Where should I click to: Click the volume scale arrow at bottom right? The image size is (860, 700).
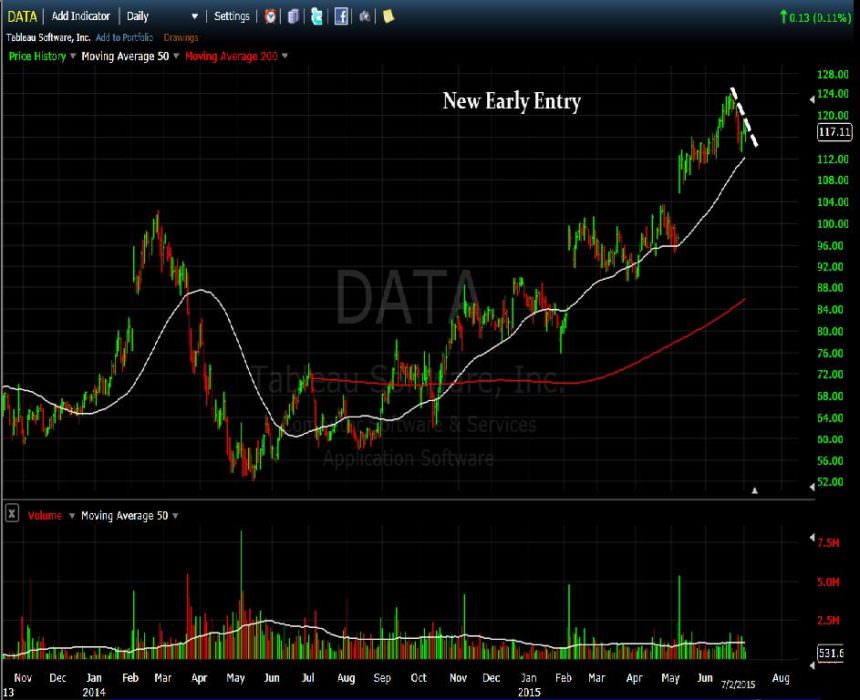pyautogui.click(x=812, y=665)
